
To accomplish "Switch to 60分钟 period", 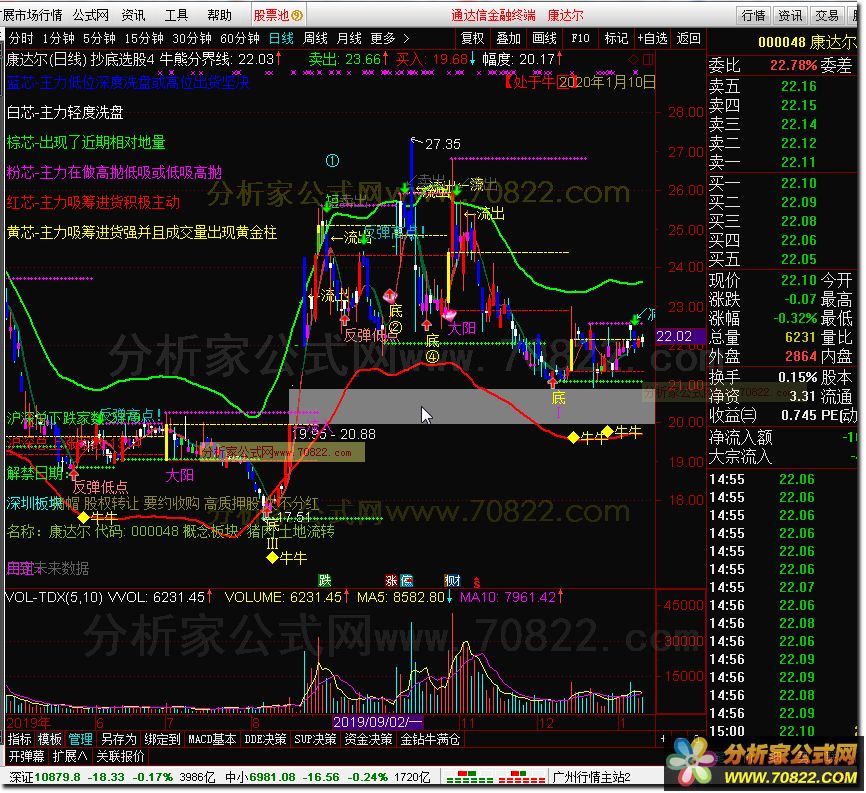I will click(x=240, y=38).
